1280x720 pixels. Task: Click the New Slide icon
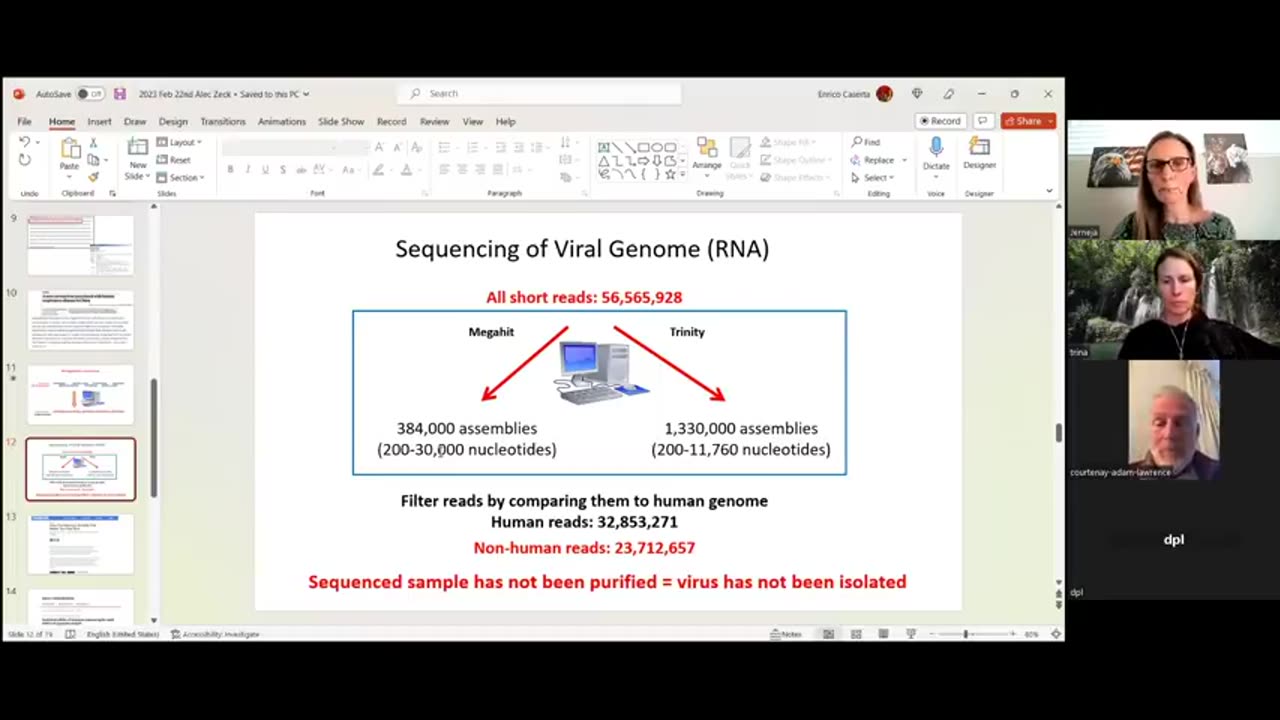pyautogui.click(x=138, y=148)
